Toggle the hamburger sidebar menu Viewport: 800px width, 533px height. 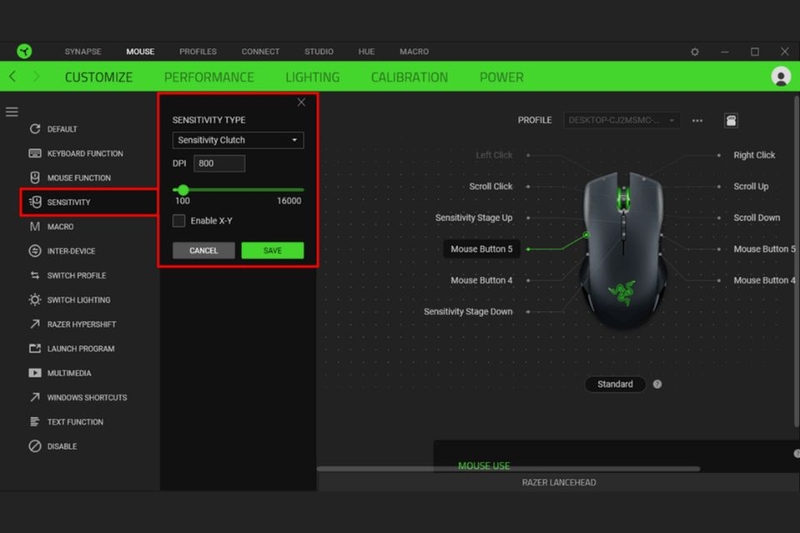coord(12,112)
